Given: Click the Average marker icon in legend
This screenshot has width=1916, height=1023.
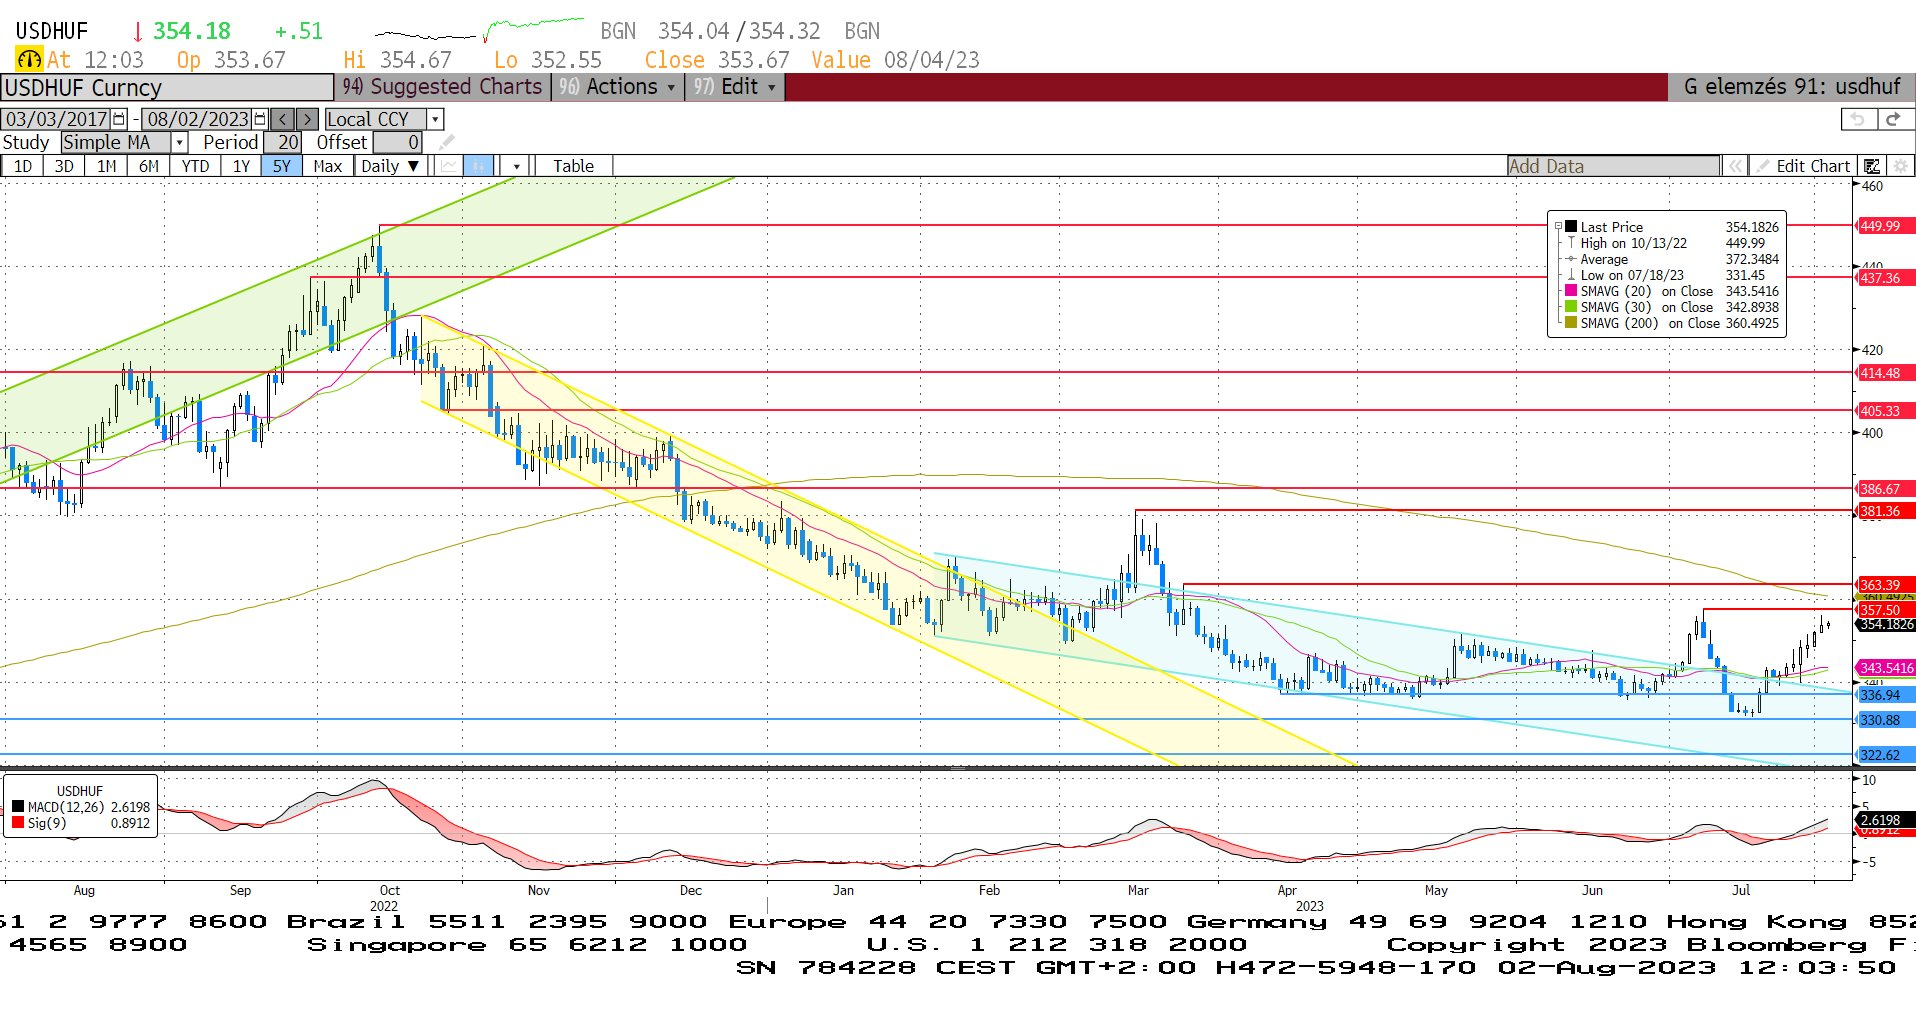Looking at the screenshot, I should [1571, 259].
